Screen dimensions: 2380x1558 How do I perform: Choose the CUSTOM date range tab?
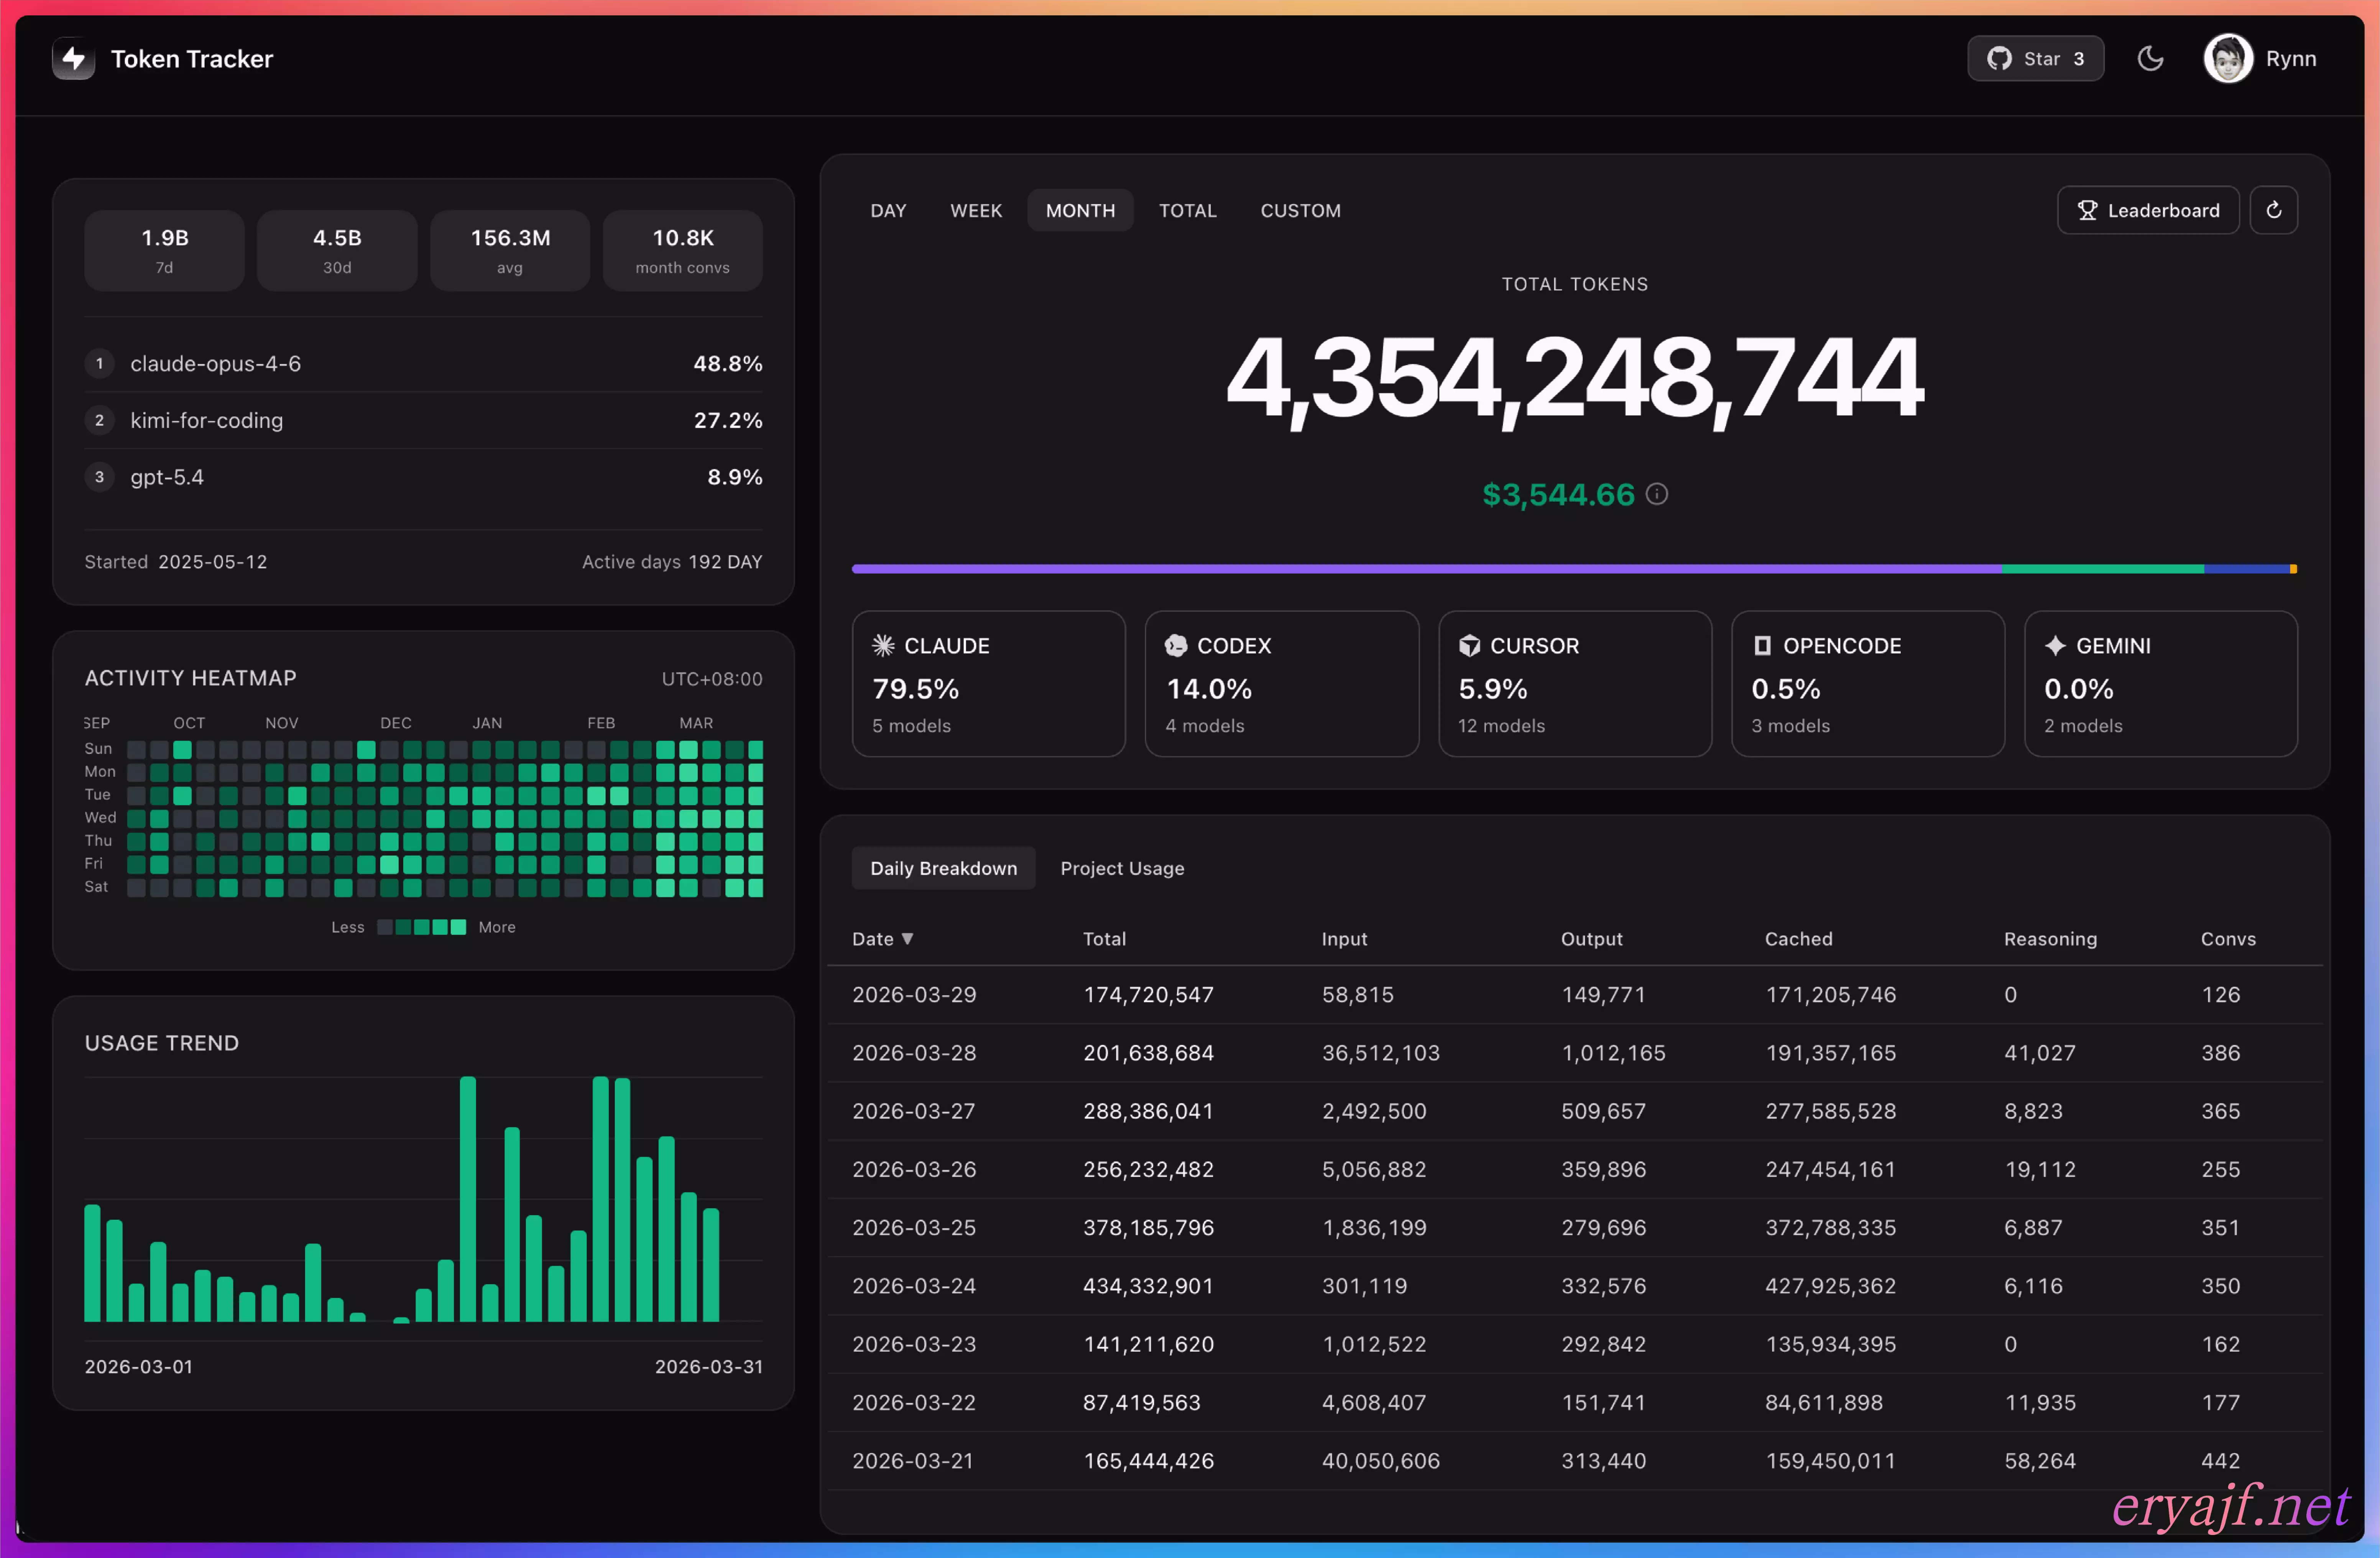tap(1300, 210)
